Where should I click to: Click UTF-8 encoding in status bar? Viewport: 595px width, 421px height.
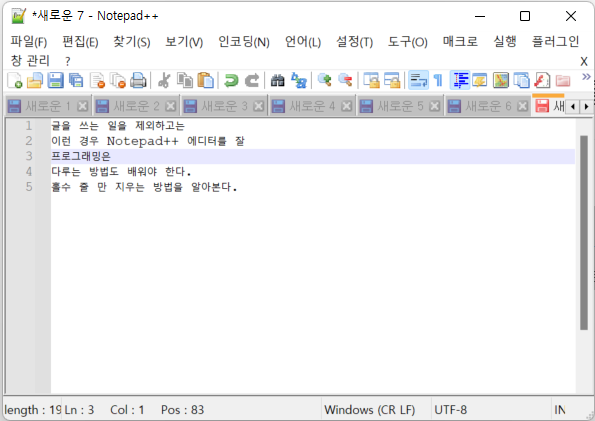(450, 410)
